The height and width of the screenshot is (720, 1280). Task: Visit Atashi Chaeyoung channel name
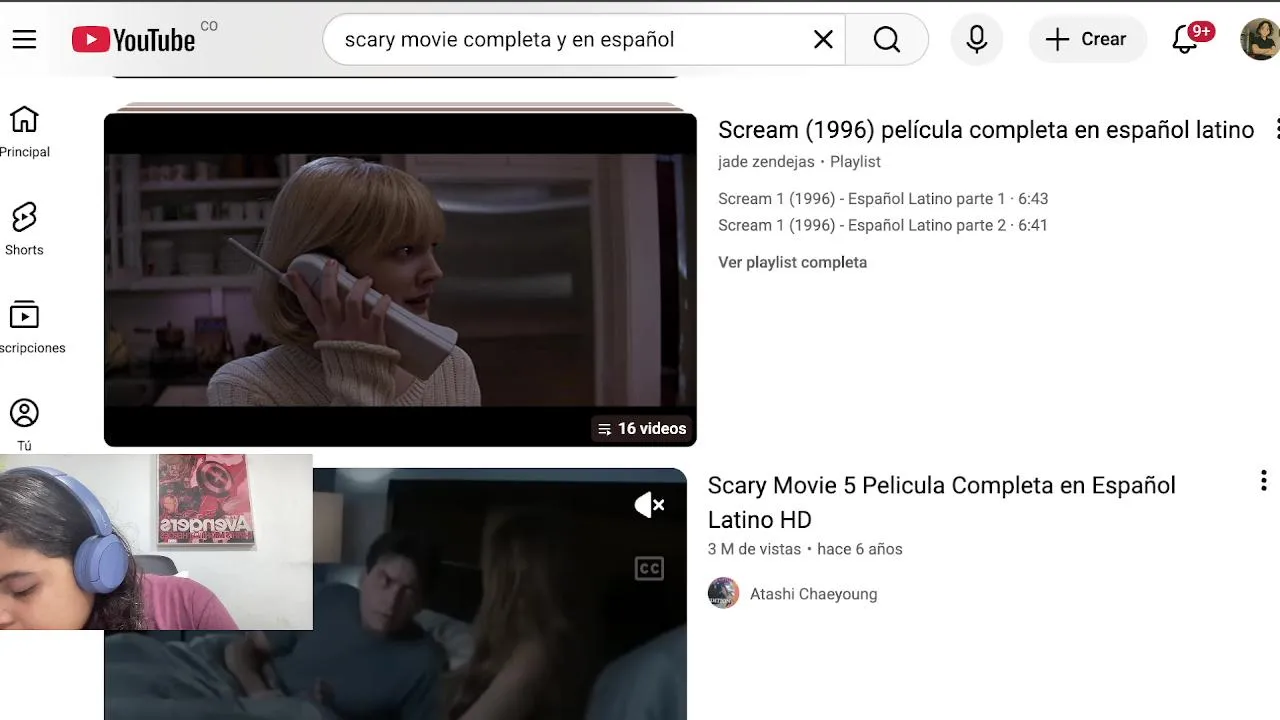tap(813, 594)
